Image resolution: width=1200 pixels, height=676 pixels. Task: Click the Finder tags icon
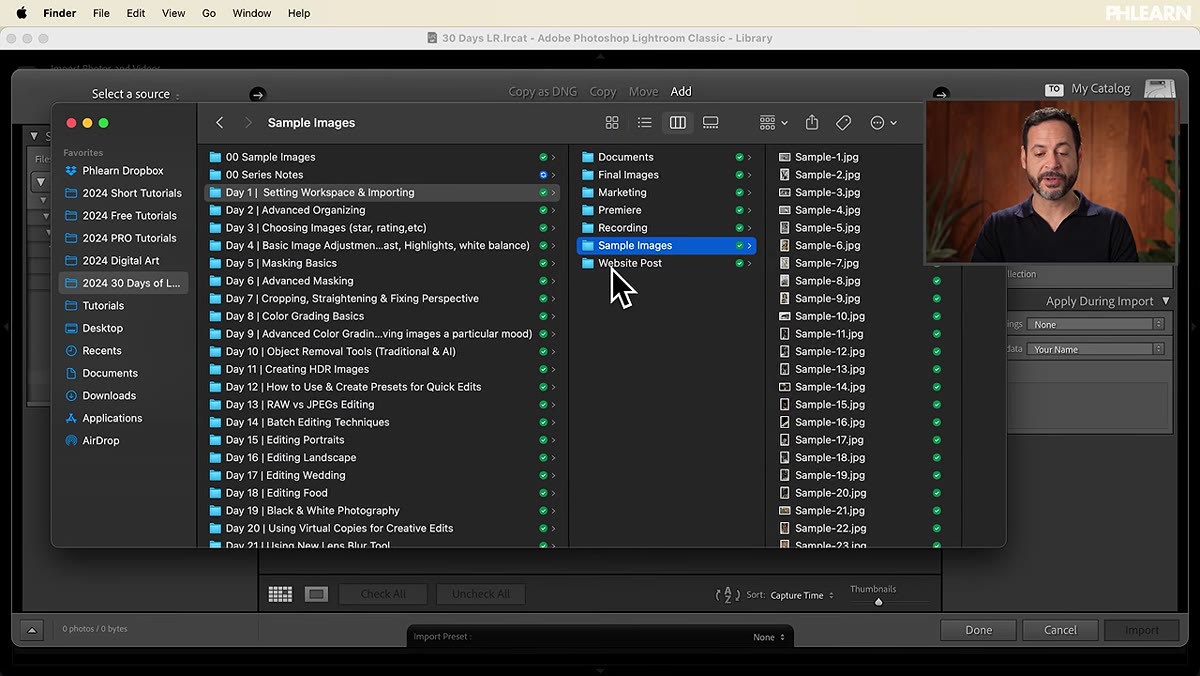[843, 123]
